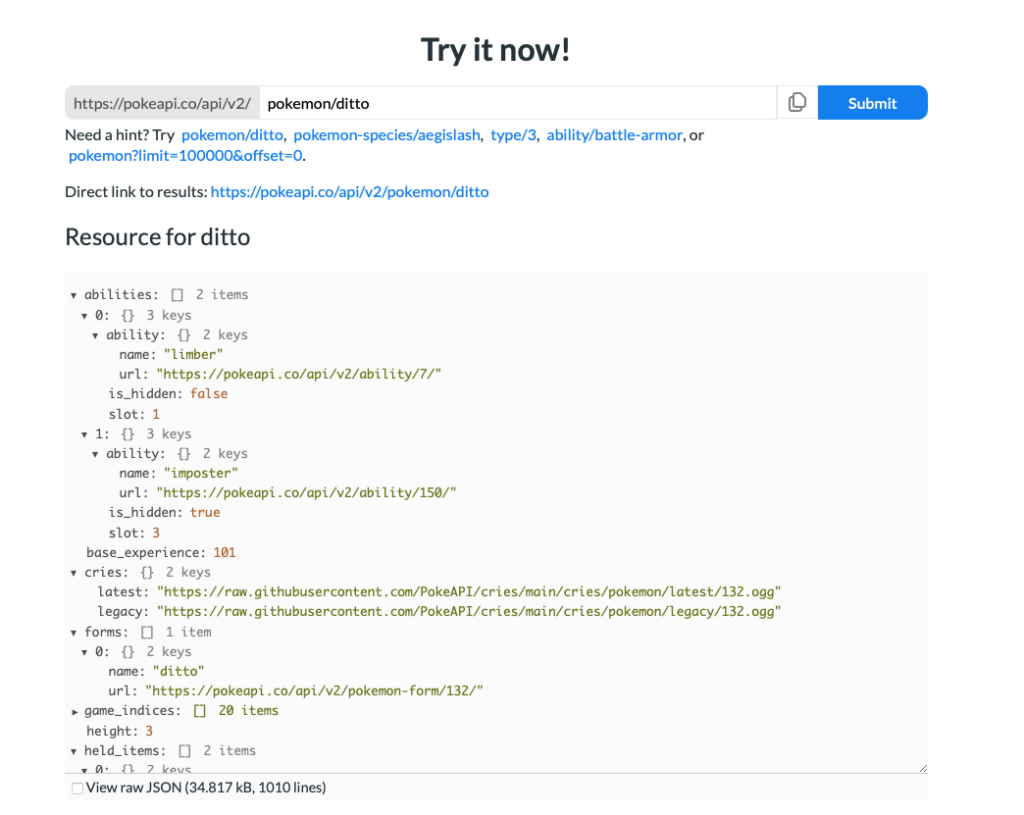Click the slot 1 value
This screenshot has height=815, width=1024.
[156, 415]
